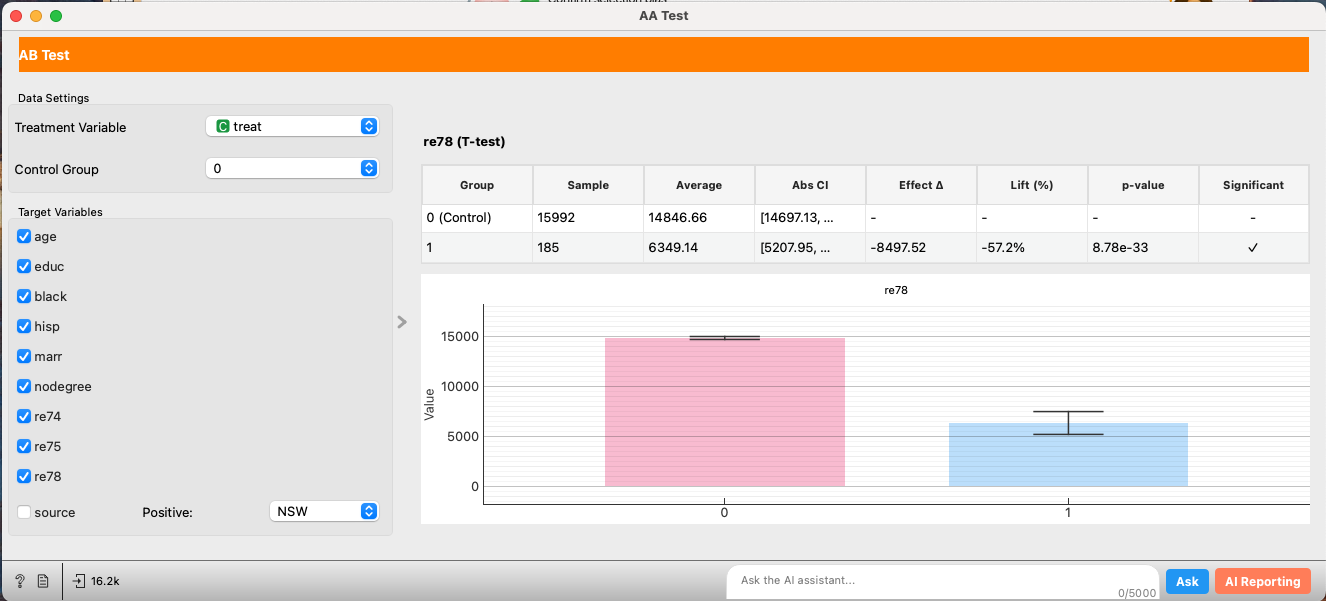Screen dimensions: 1326x601
Task: Click the green window zoom button
Action: (56, 16)
